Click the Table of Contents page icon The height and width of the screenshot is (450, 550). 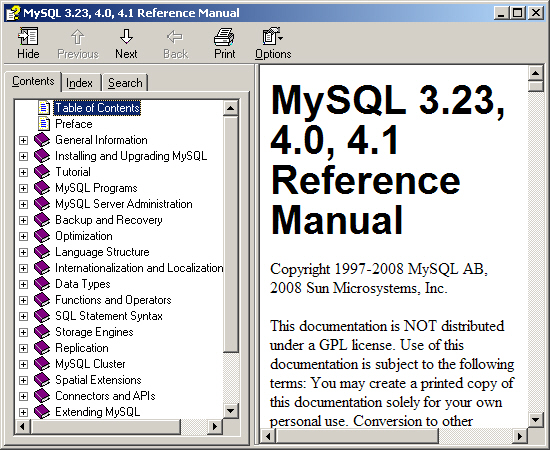point(44,108)
